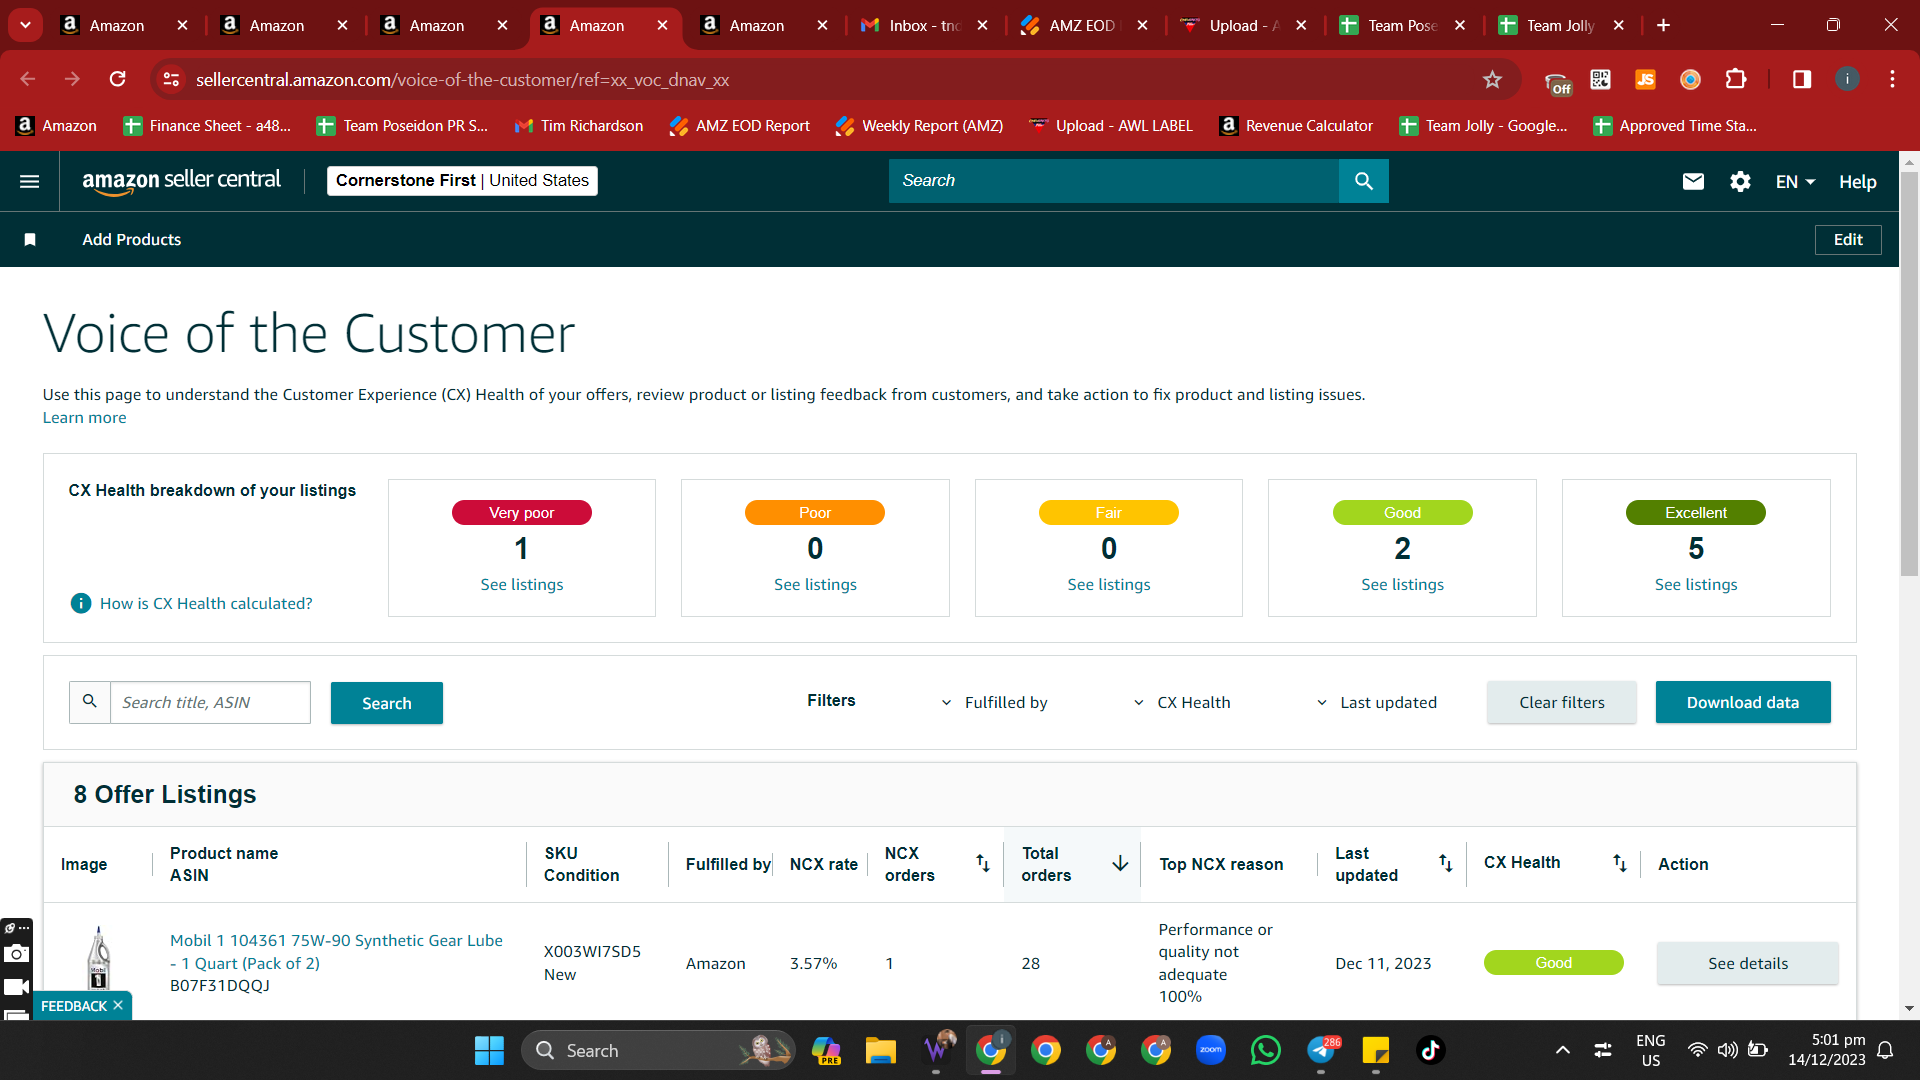Open the Seller Central hamburger menu
Screen dimensions: 1920x1080
[x=30, y=181]
